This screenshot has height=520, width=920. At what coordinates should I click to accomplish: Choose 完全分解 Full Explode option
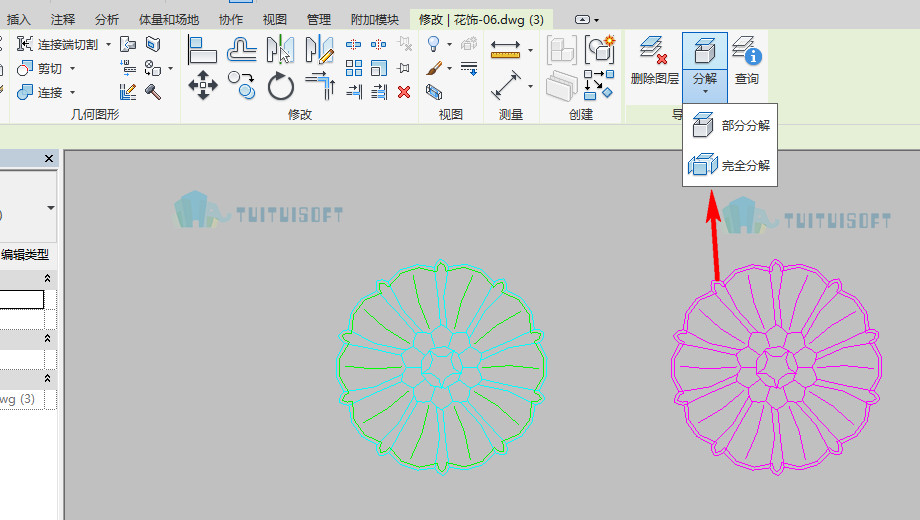[730, 166]
